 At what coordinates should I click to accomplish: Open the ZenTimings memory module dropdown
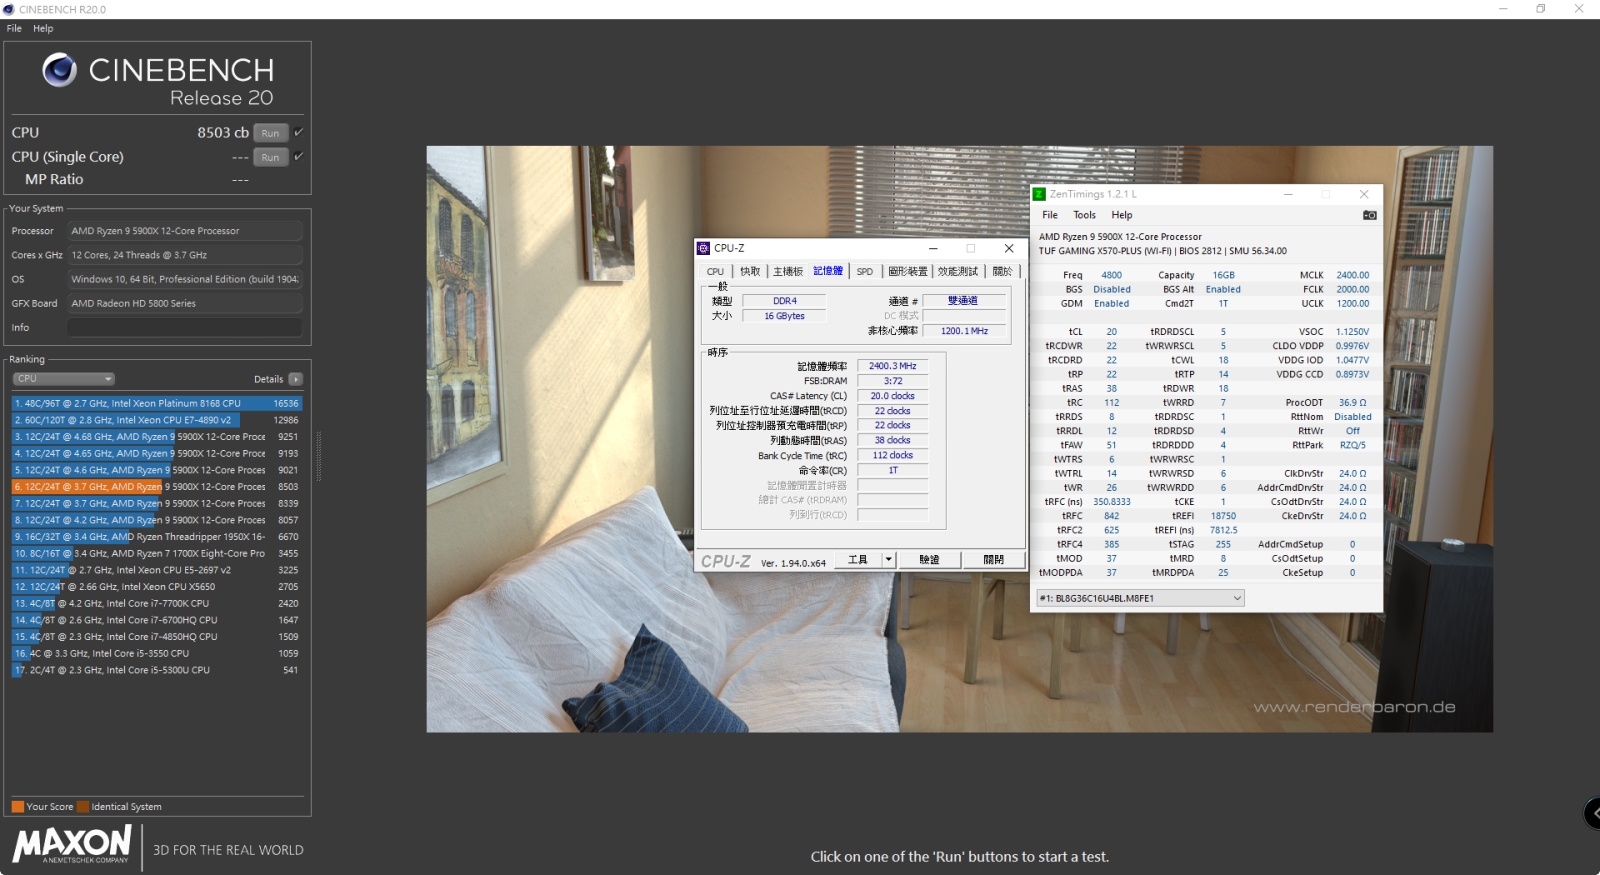1140,598
